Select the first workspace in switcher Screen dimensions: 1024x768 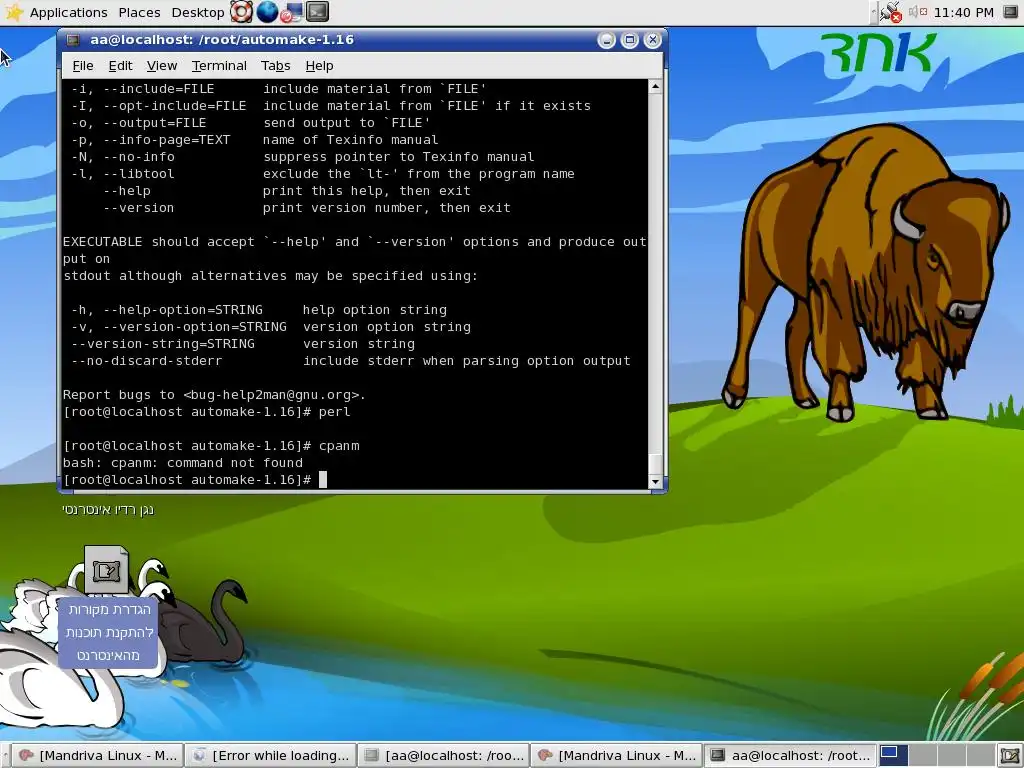[x=893, y=756]
